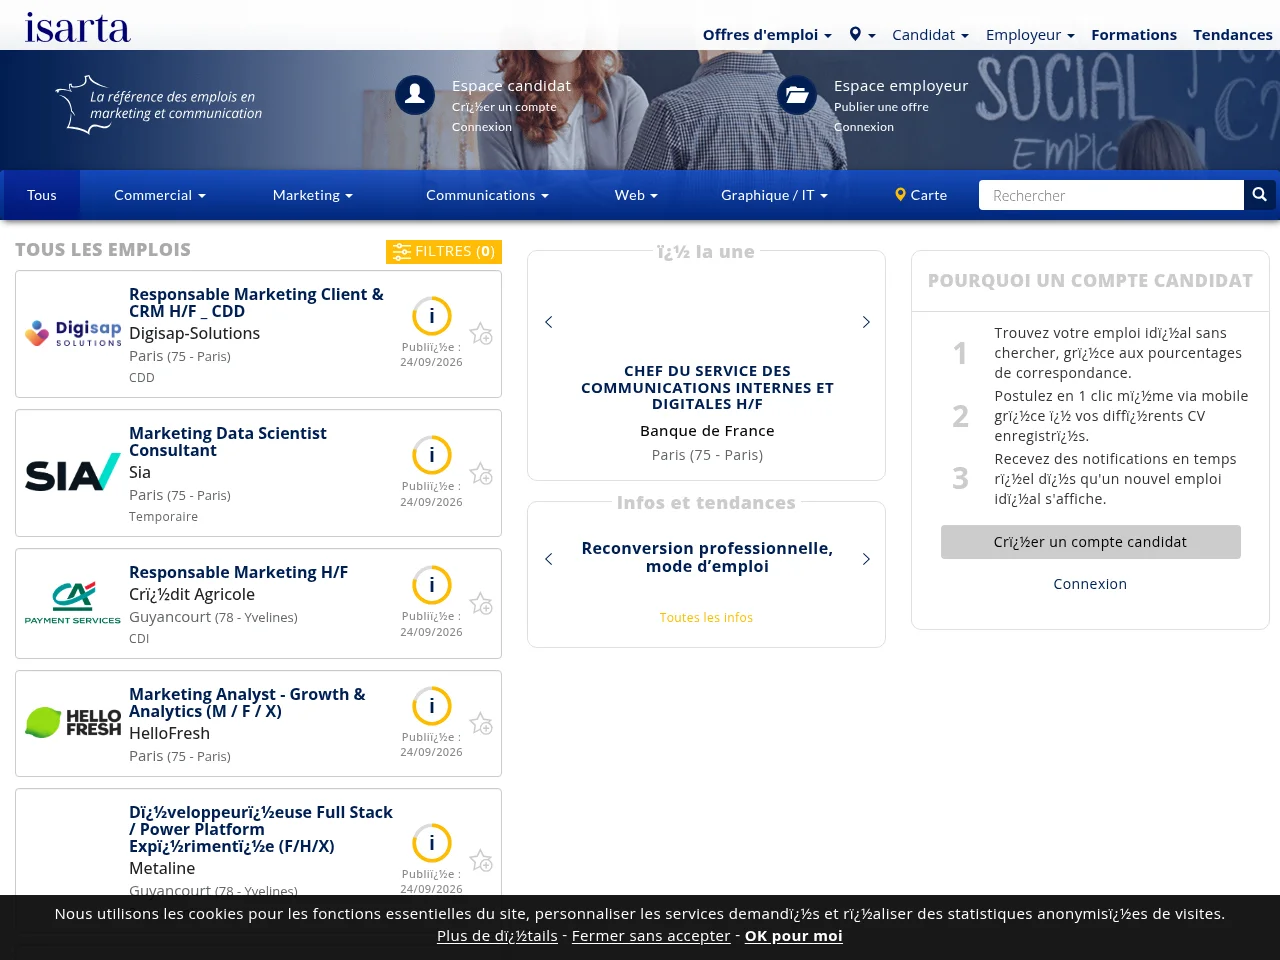The width and height of the screenshot is (1280, 960).
Task: Open Responsable Marketing Client & CRM job
Action: pyautogui.click(x=256, y=303)
